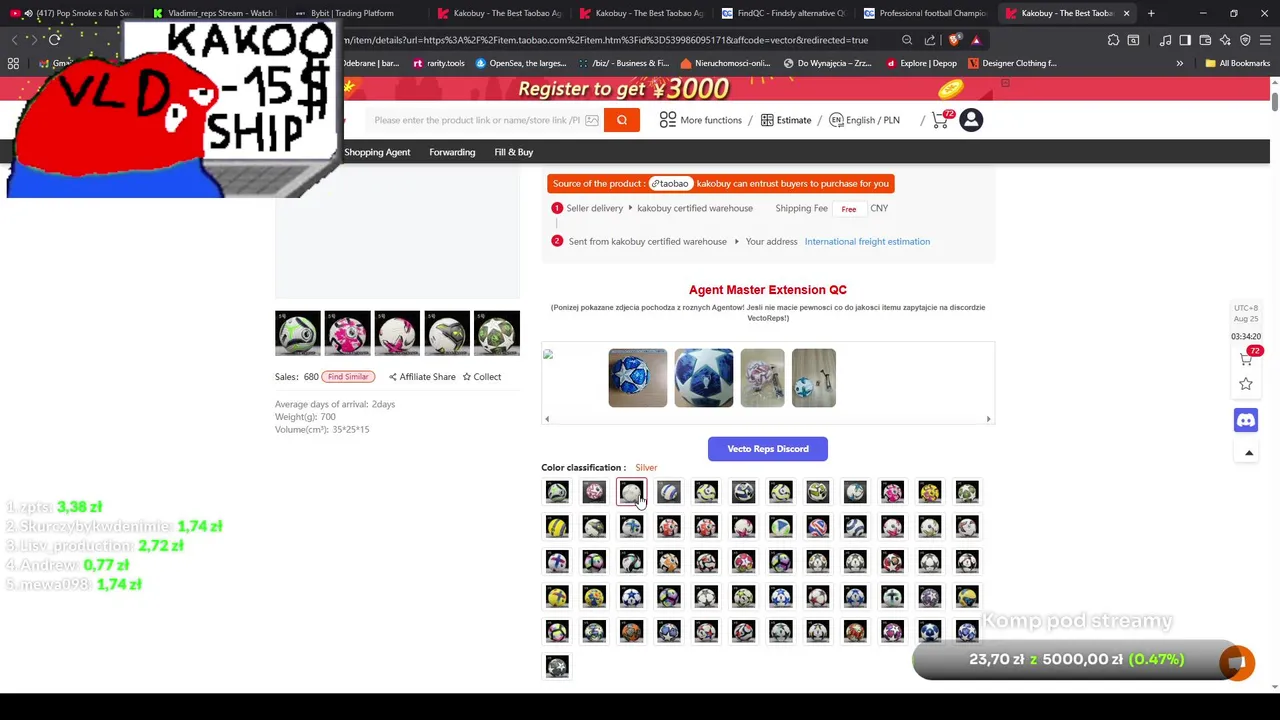Open the QC photo with ball and pump
Screen dimensions: 1280x720
click(x=813, y=378)
